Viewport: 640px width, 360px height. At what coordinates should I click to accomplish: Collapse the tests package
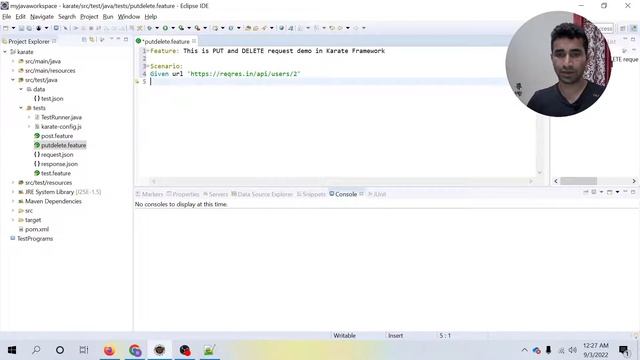pos(21,108)
